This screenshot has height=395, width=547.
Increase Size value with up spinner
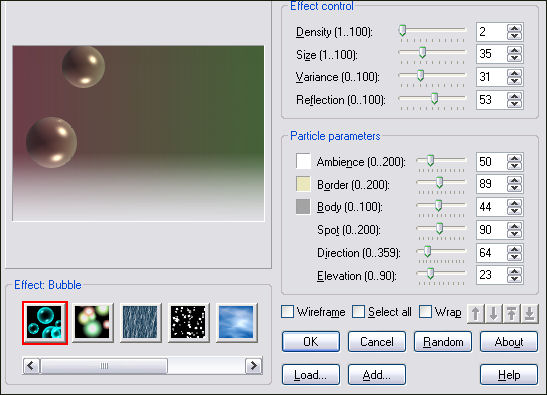515,50
